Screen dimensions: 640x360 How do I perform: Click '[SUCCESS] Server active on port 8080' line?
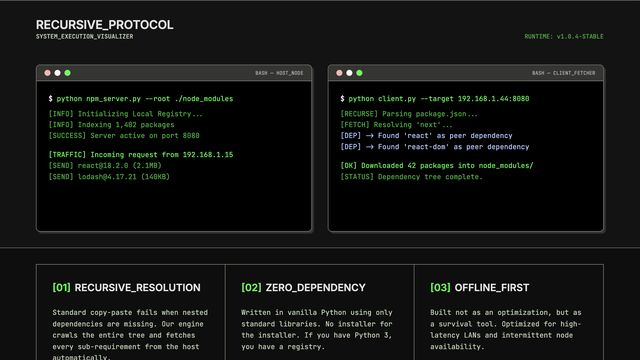coord(124,136)
